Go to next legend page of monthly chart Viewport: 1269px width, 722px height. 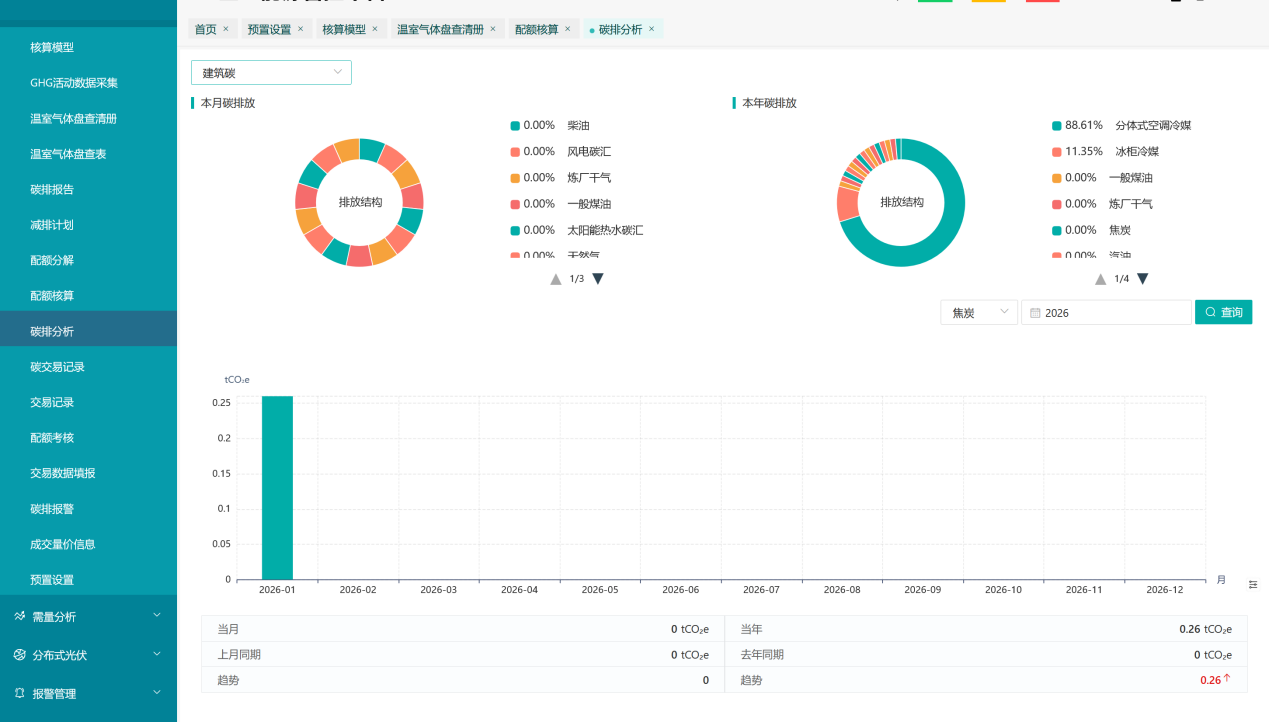click(x=598, y=279)
